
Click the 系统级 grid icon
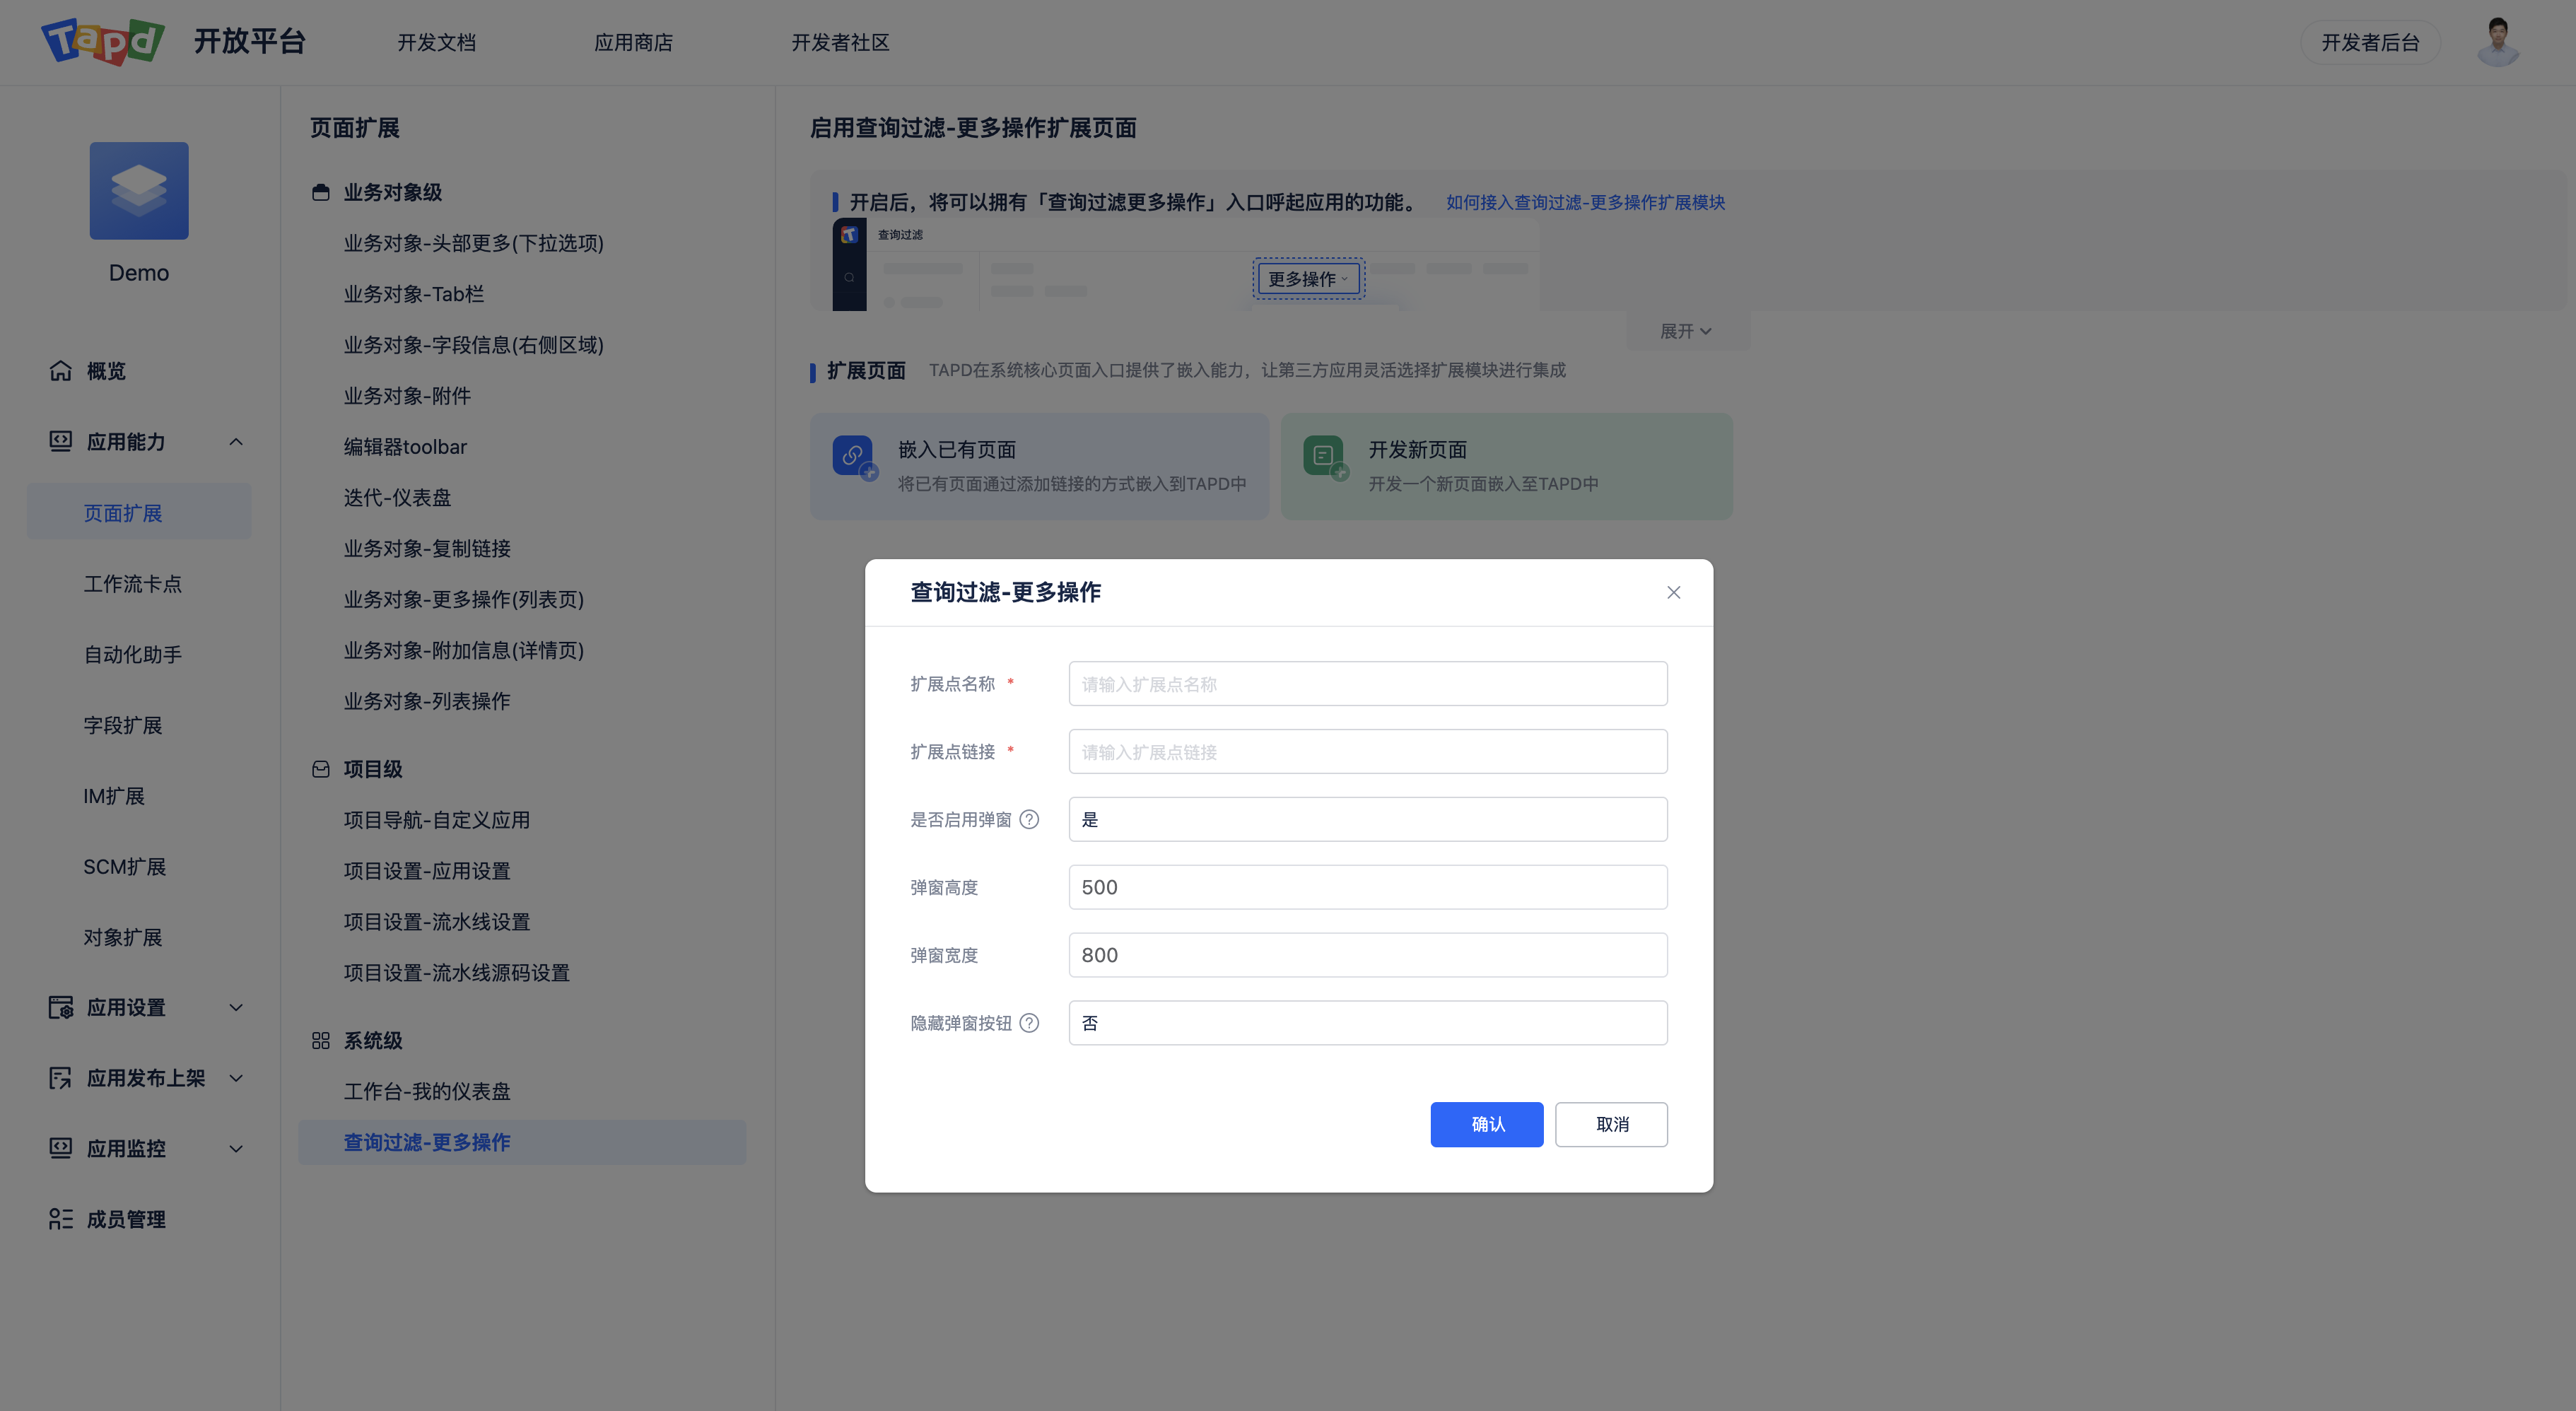click(320, 1040)
